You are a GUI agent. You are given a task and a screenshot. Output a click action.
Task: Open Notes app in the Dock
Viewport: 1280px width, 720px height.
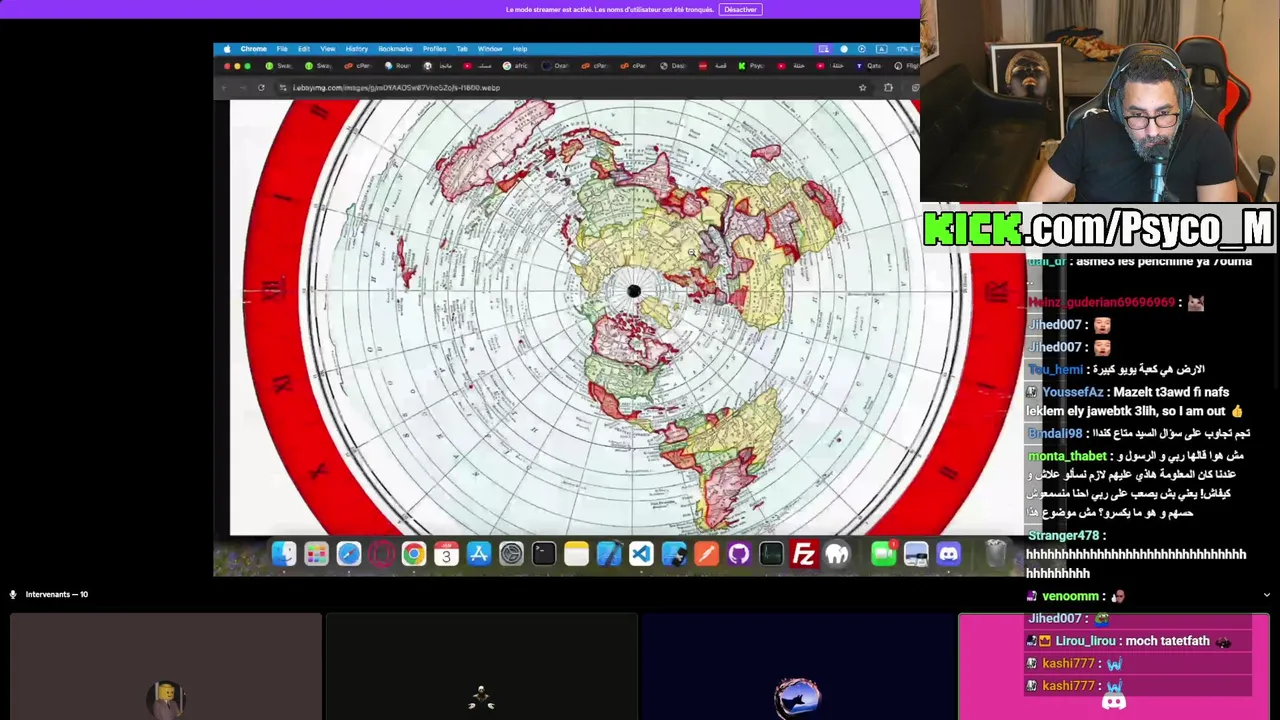coord(576,554)
